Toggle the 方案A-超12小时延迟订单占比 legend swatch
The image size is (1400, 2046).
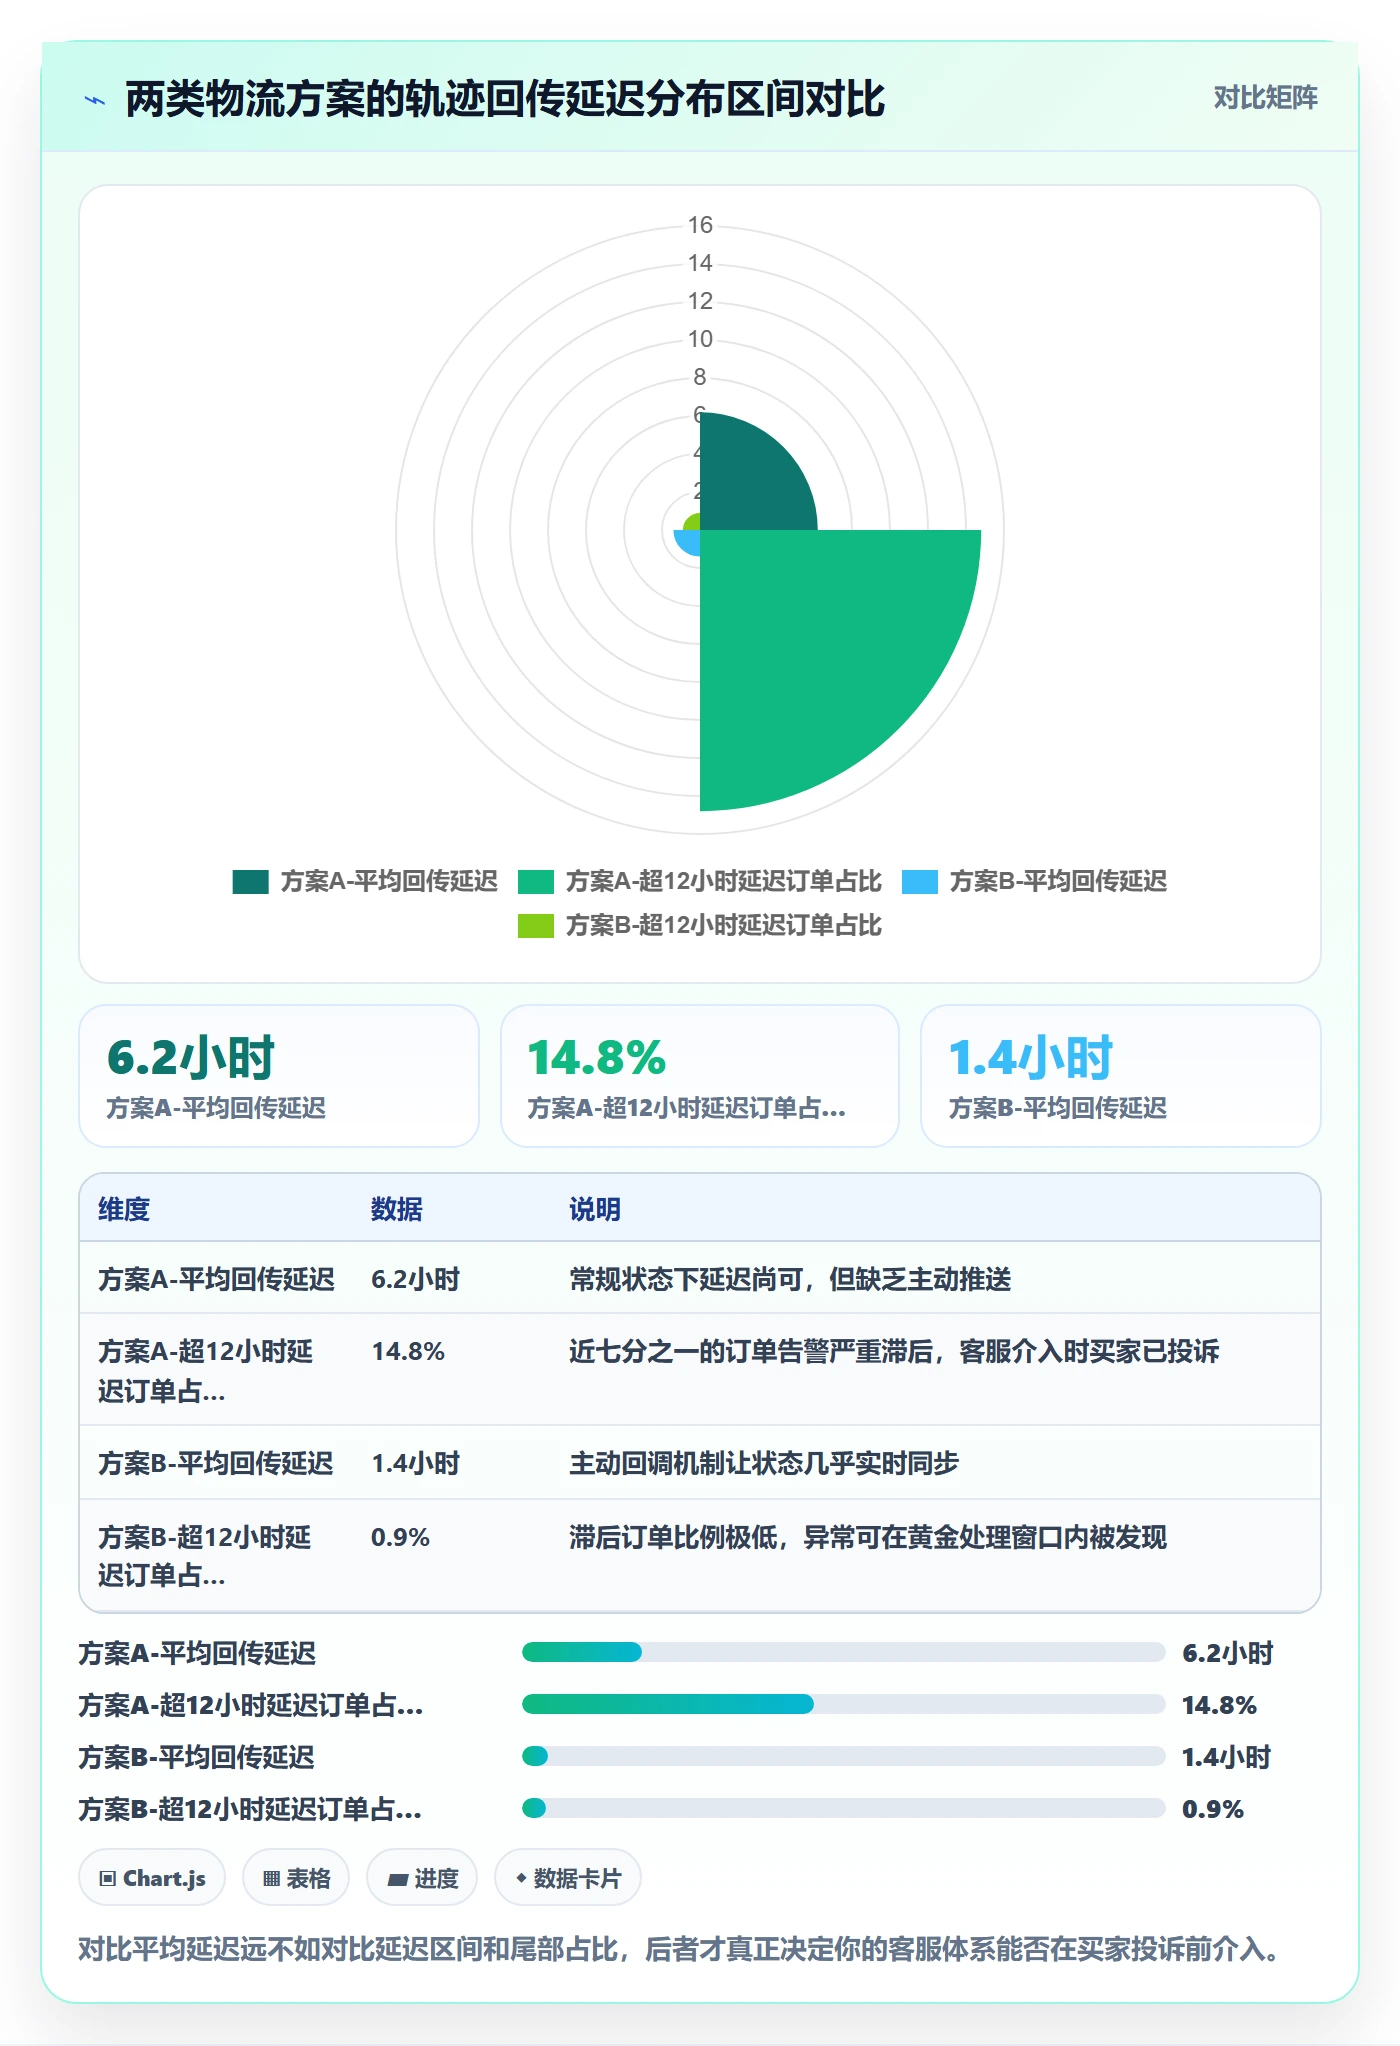point(535,881)
